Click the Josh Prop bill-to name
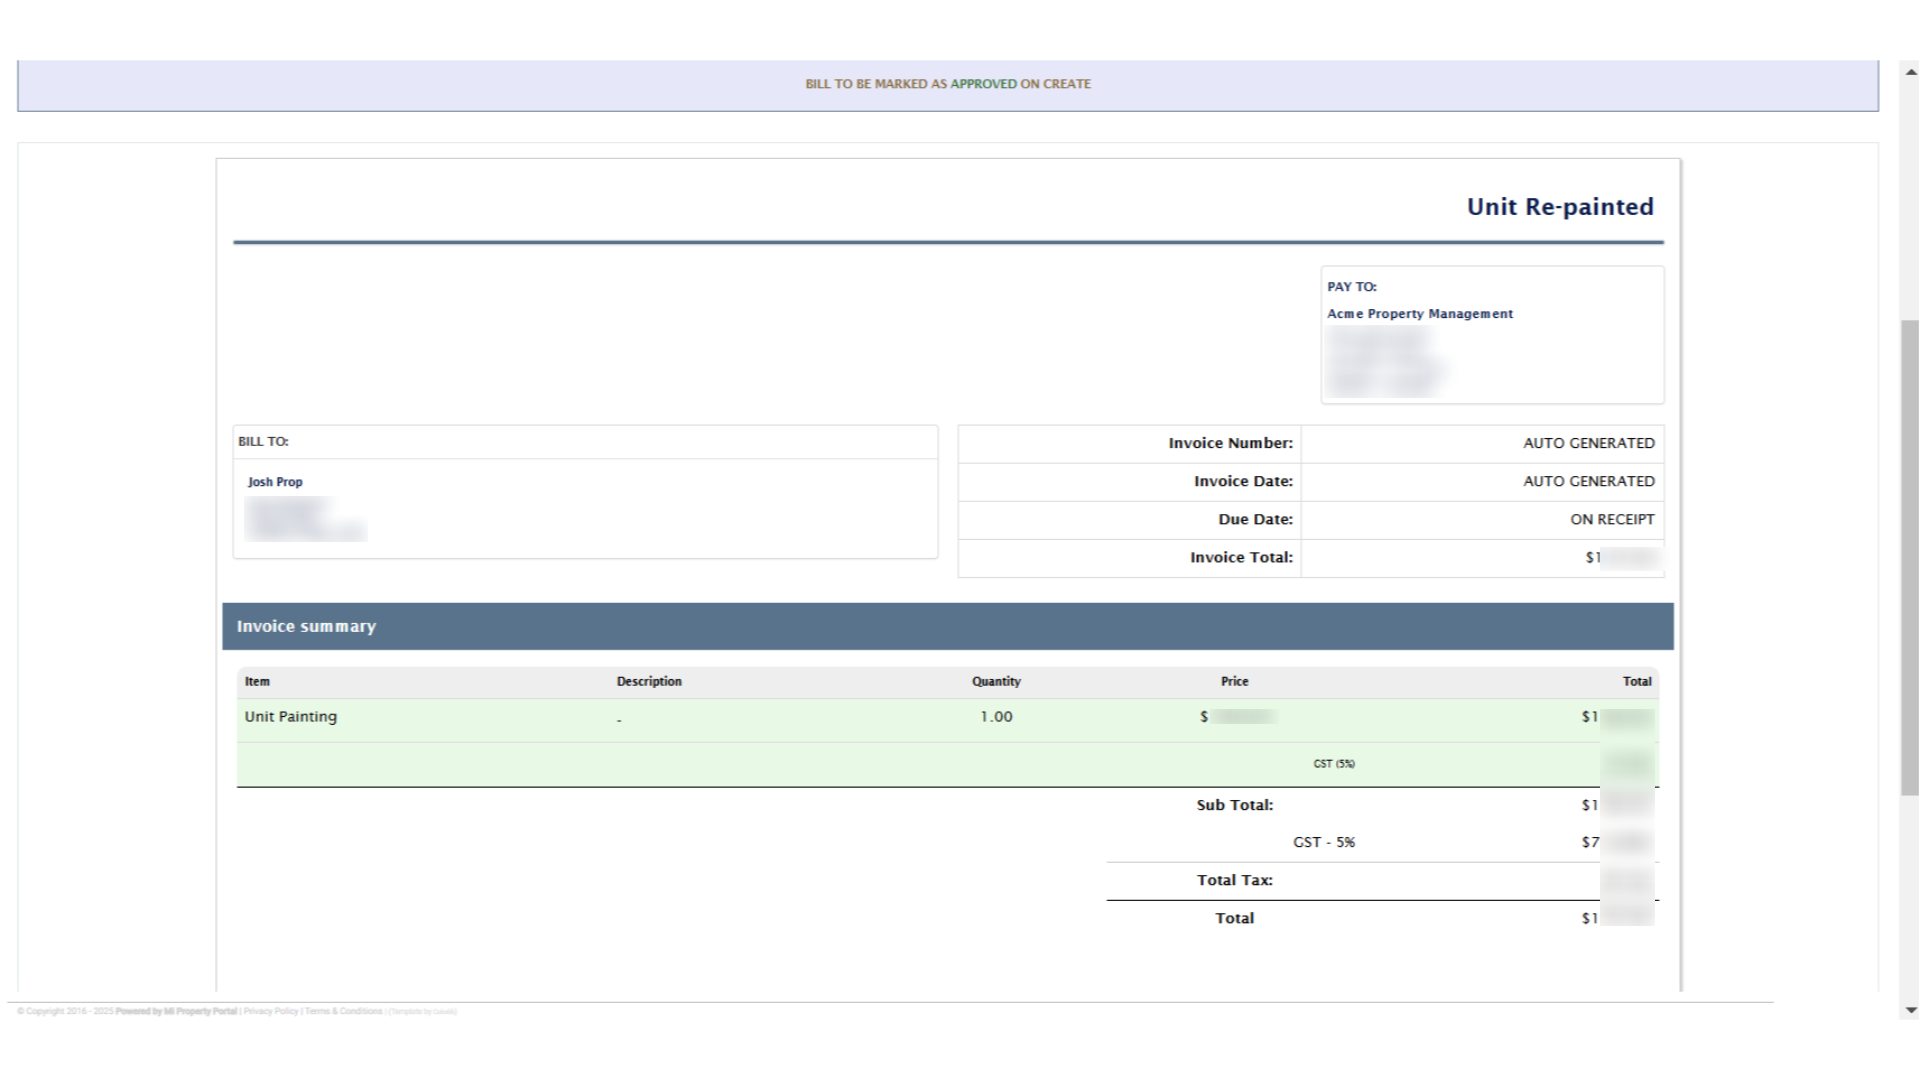Image resolution: width=1920 pixels, height=1080 pixels. (275, 482)
